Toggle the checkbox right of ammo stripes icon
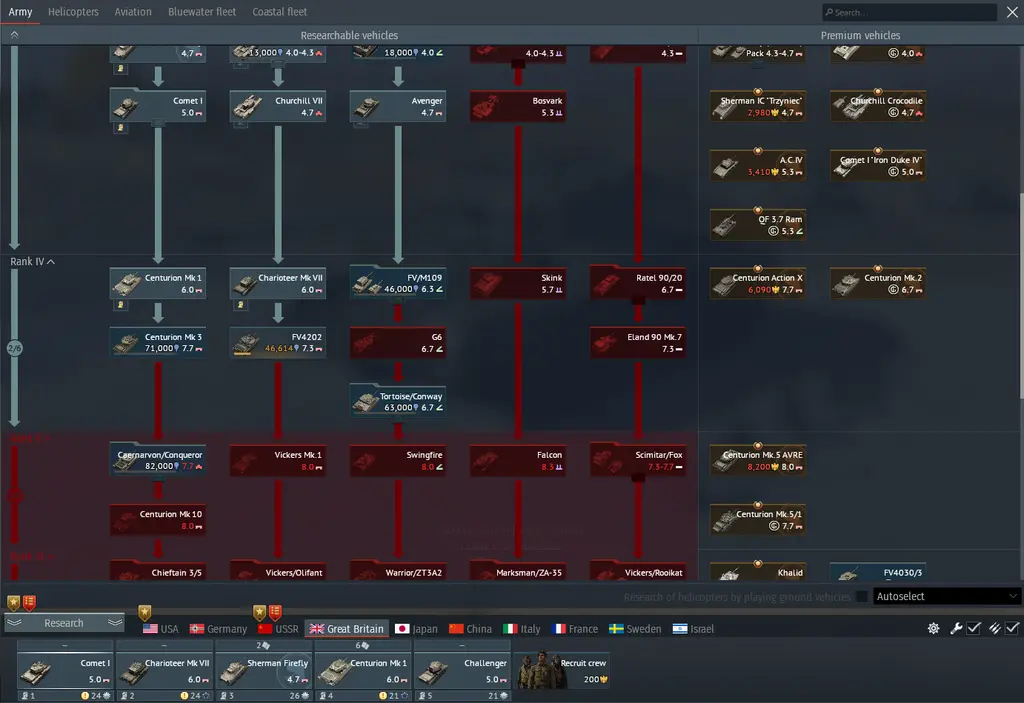This screenshot has height=703, width=1024. (1012, 628)
